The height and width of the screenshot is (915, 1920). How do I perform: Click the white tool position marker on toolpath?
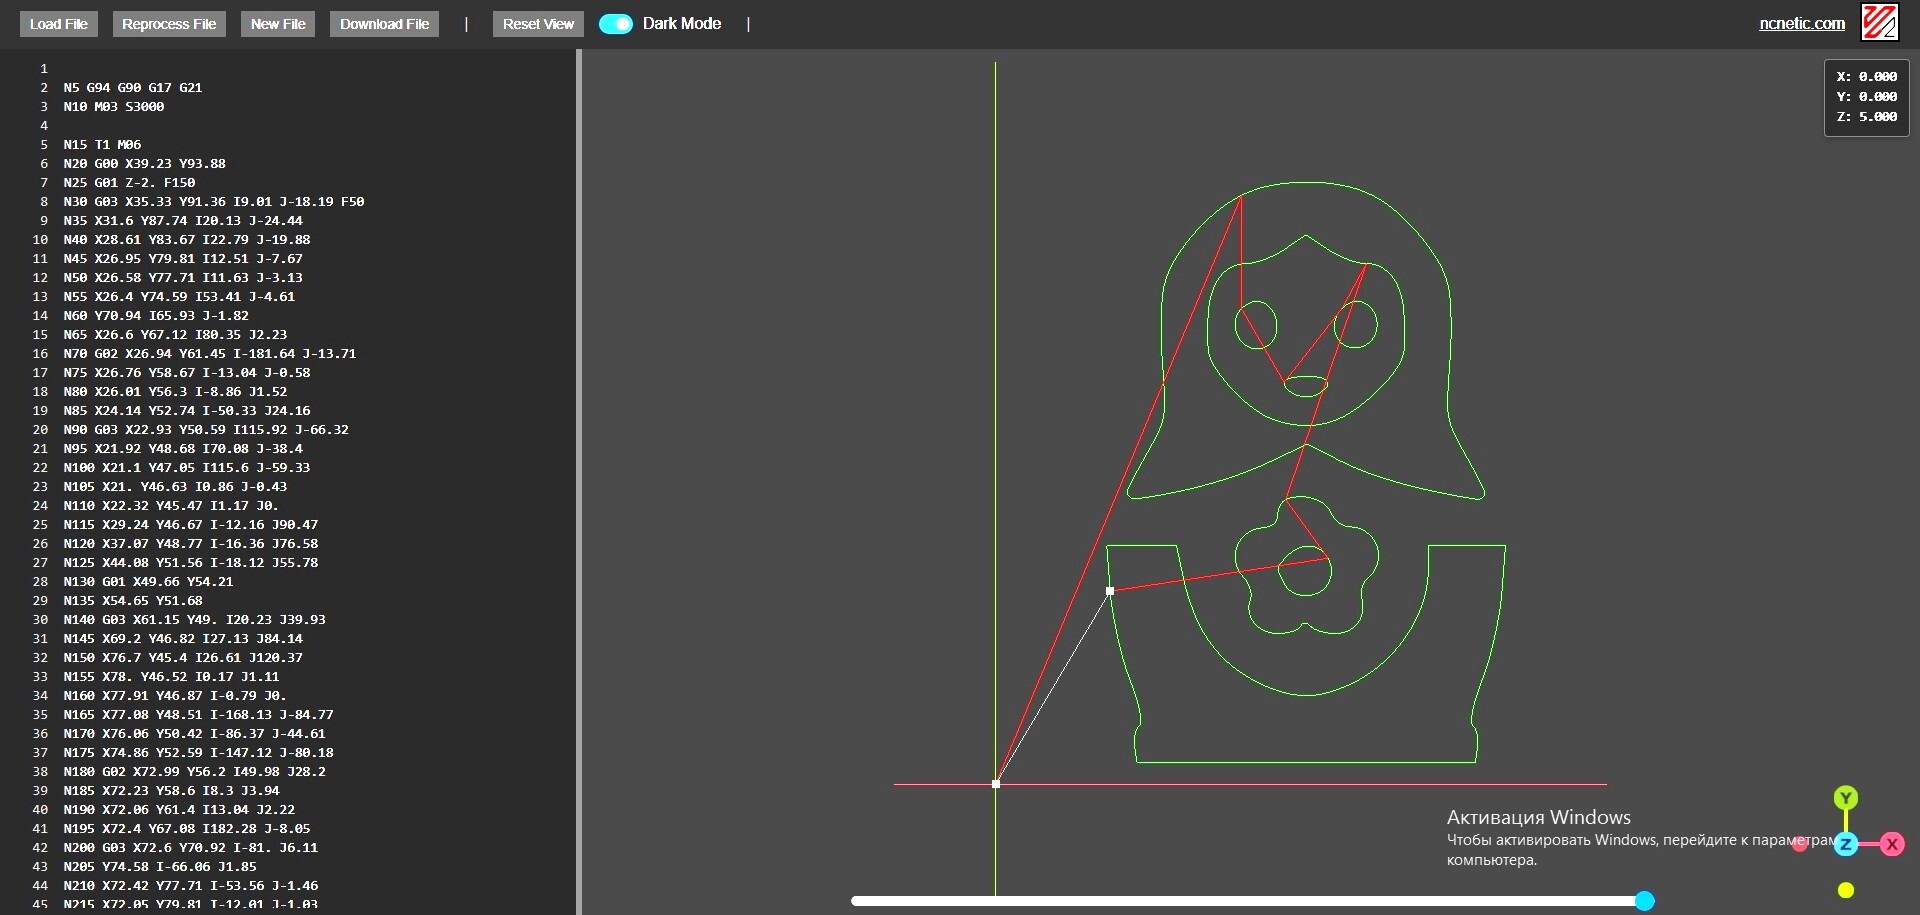tap(1110, 591)
